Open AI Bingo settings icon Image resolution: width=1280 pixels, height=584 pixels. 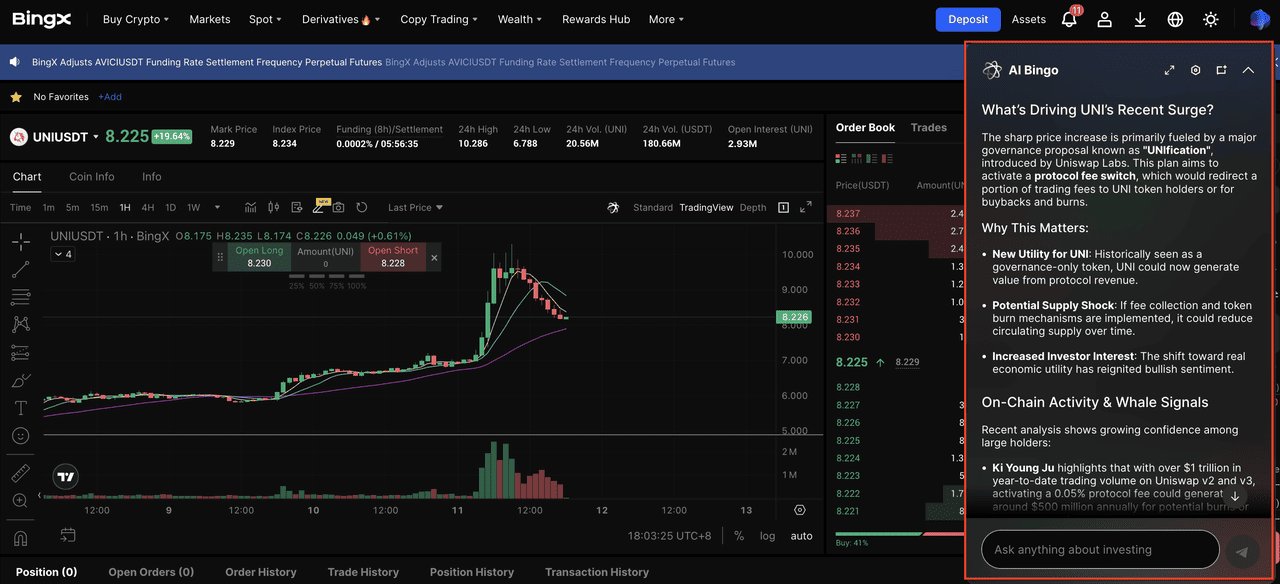pos(1195,70)
